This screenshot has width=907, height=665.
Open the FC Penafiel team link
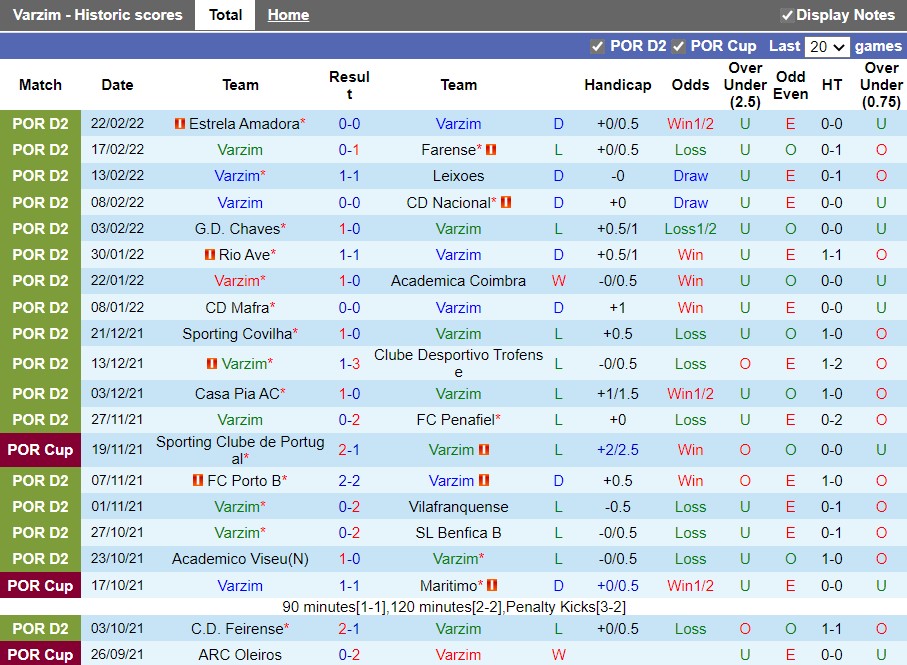tap(455, 420)
